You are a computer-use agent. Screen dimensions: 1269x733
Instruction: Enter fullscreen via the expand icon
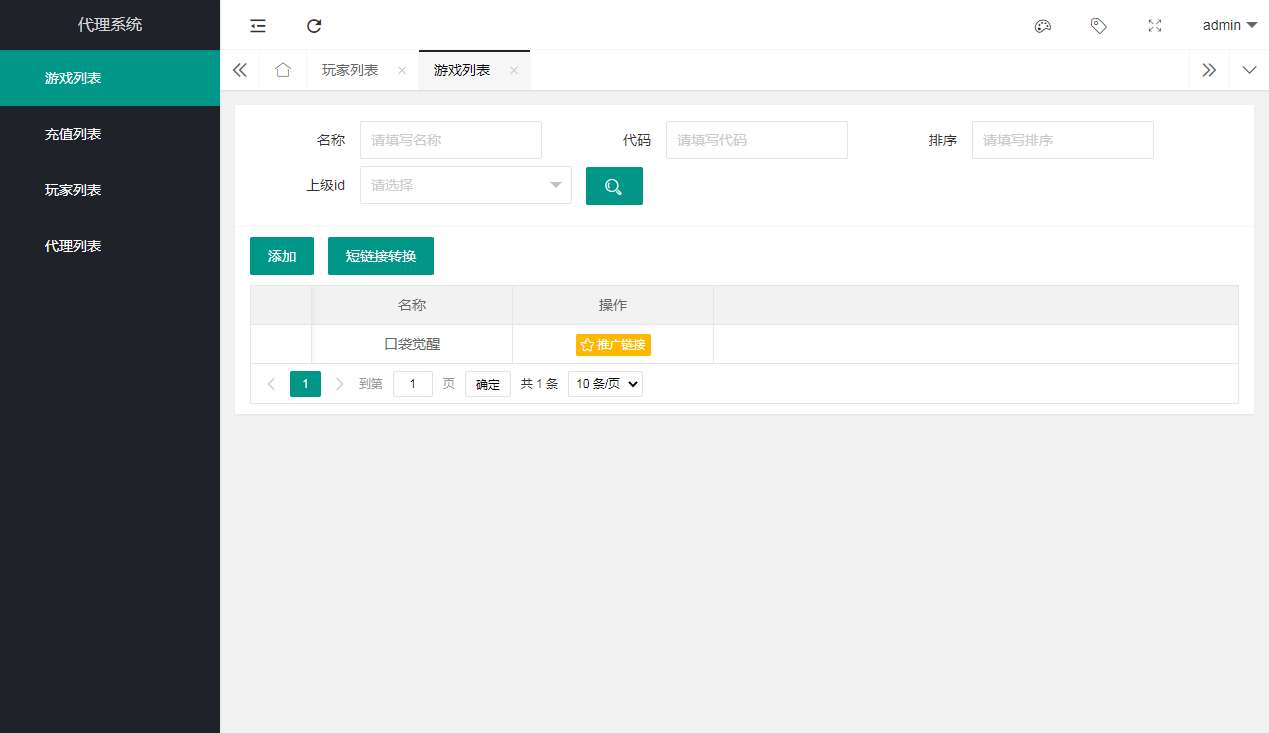1155,26
